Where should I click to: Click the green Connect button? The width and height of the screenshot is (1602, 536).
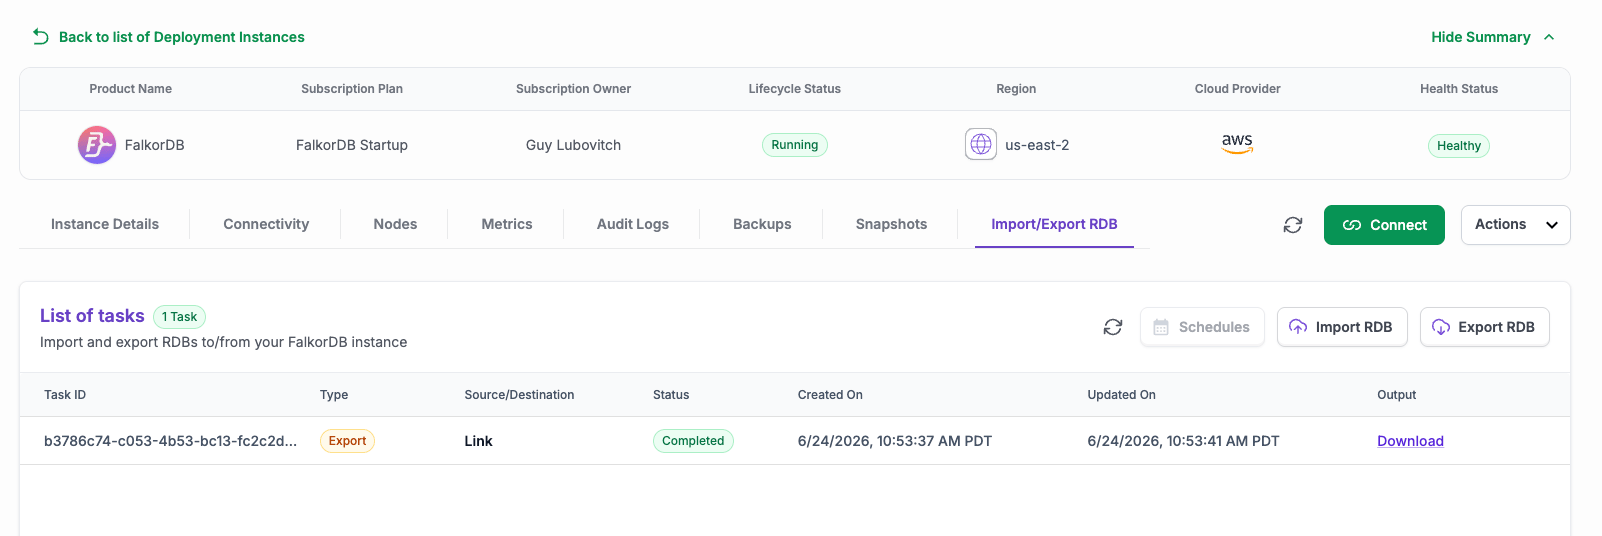tap(1384, 225)
